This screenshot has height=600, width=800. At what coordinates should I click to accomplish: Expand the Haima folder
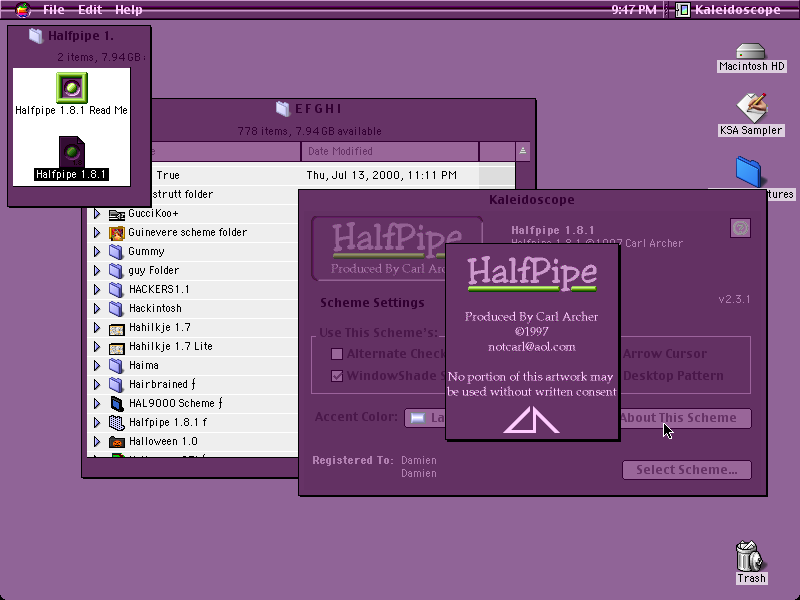[97, 366]
